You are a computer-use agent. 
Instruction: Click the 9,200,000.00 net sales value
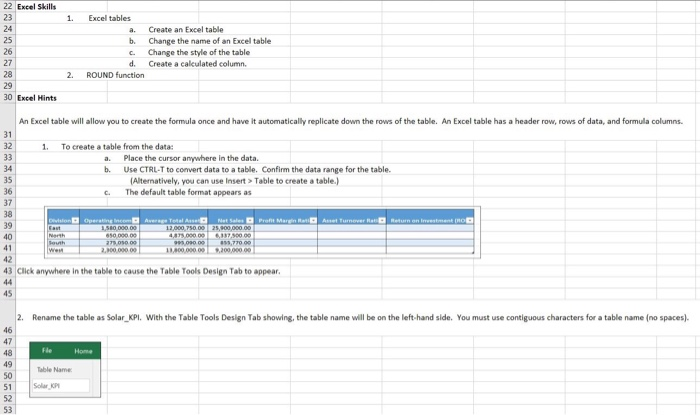(x=233, y=250)
